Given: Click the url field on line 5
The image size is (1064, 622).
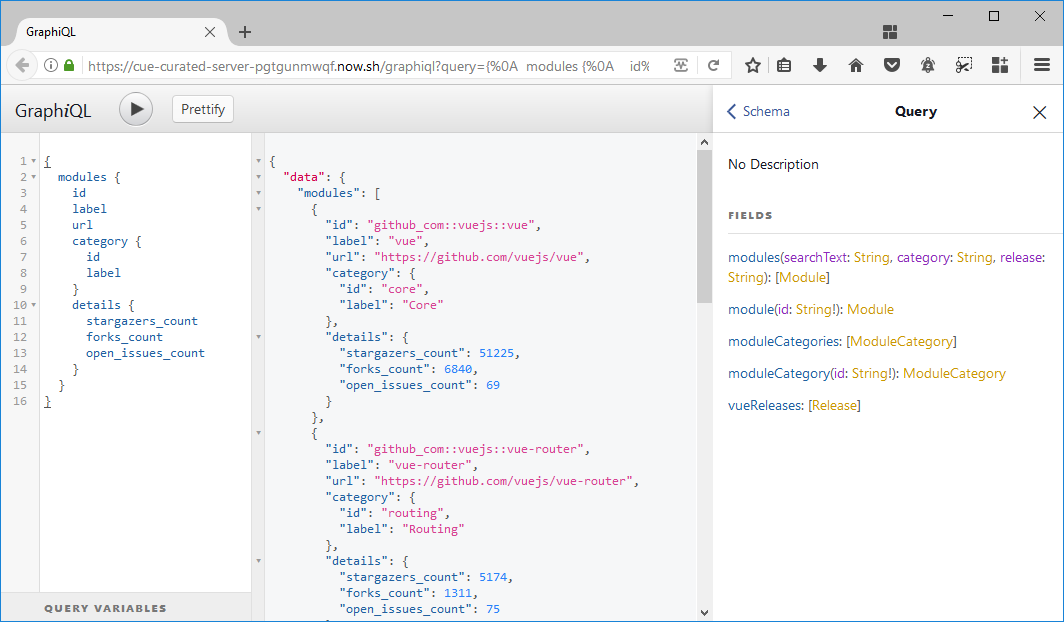Looking at the screenshot, I should 82,225.
